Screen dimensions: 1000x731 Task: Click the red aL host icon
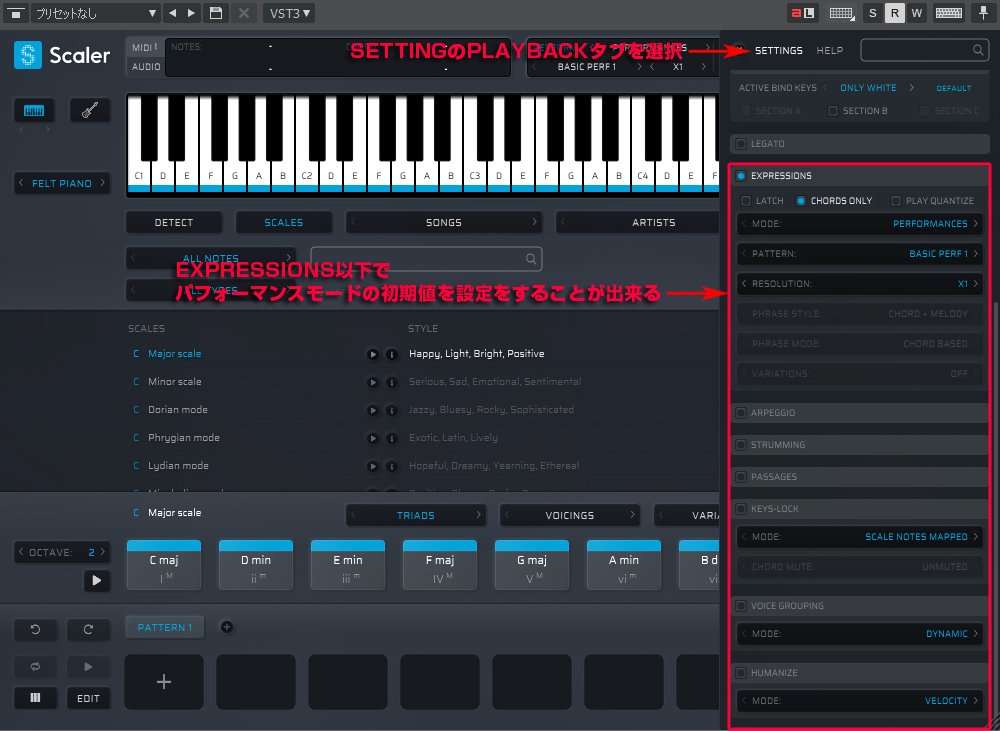803,13
